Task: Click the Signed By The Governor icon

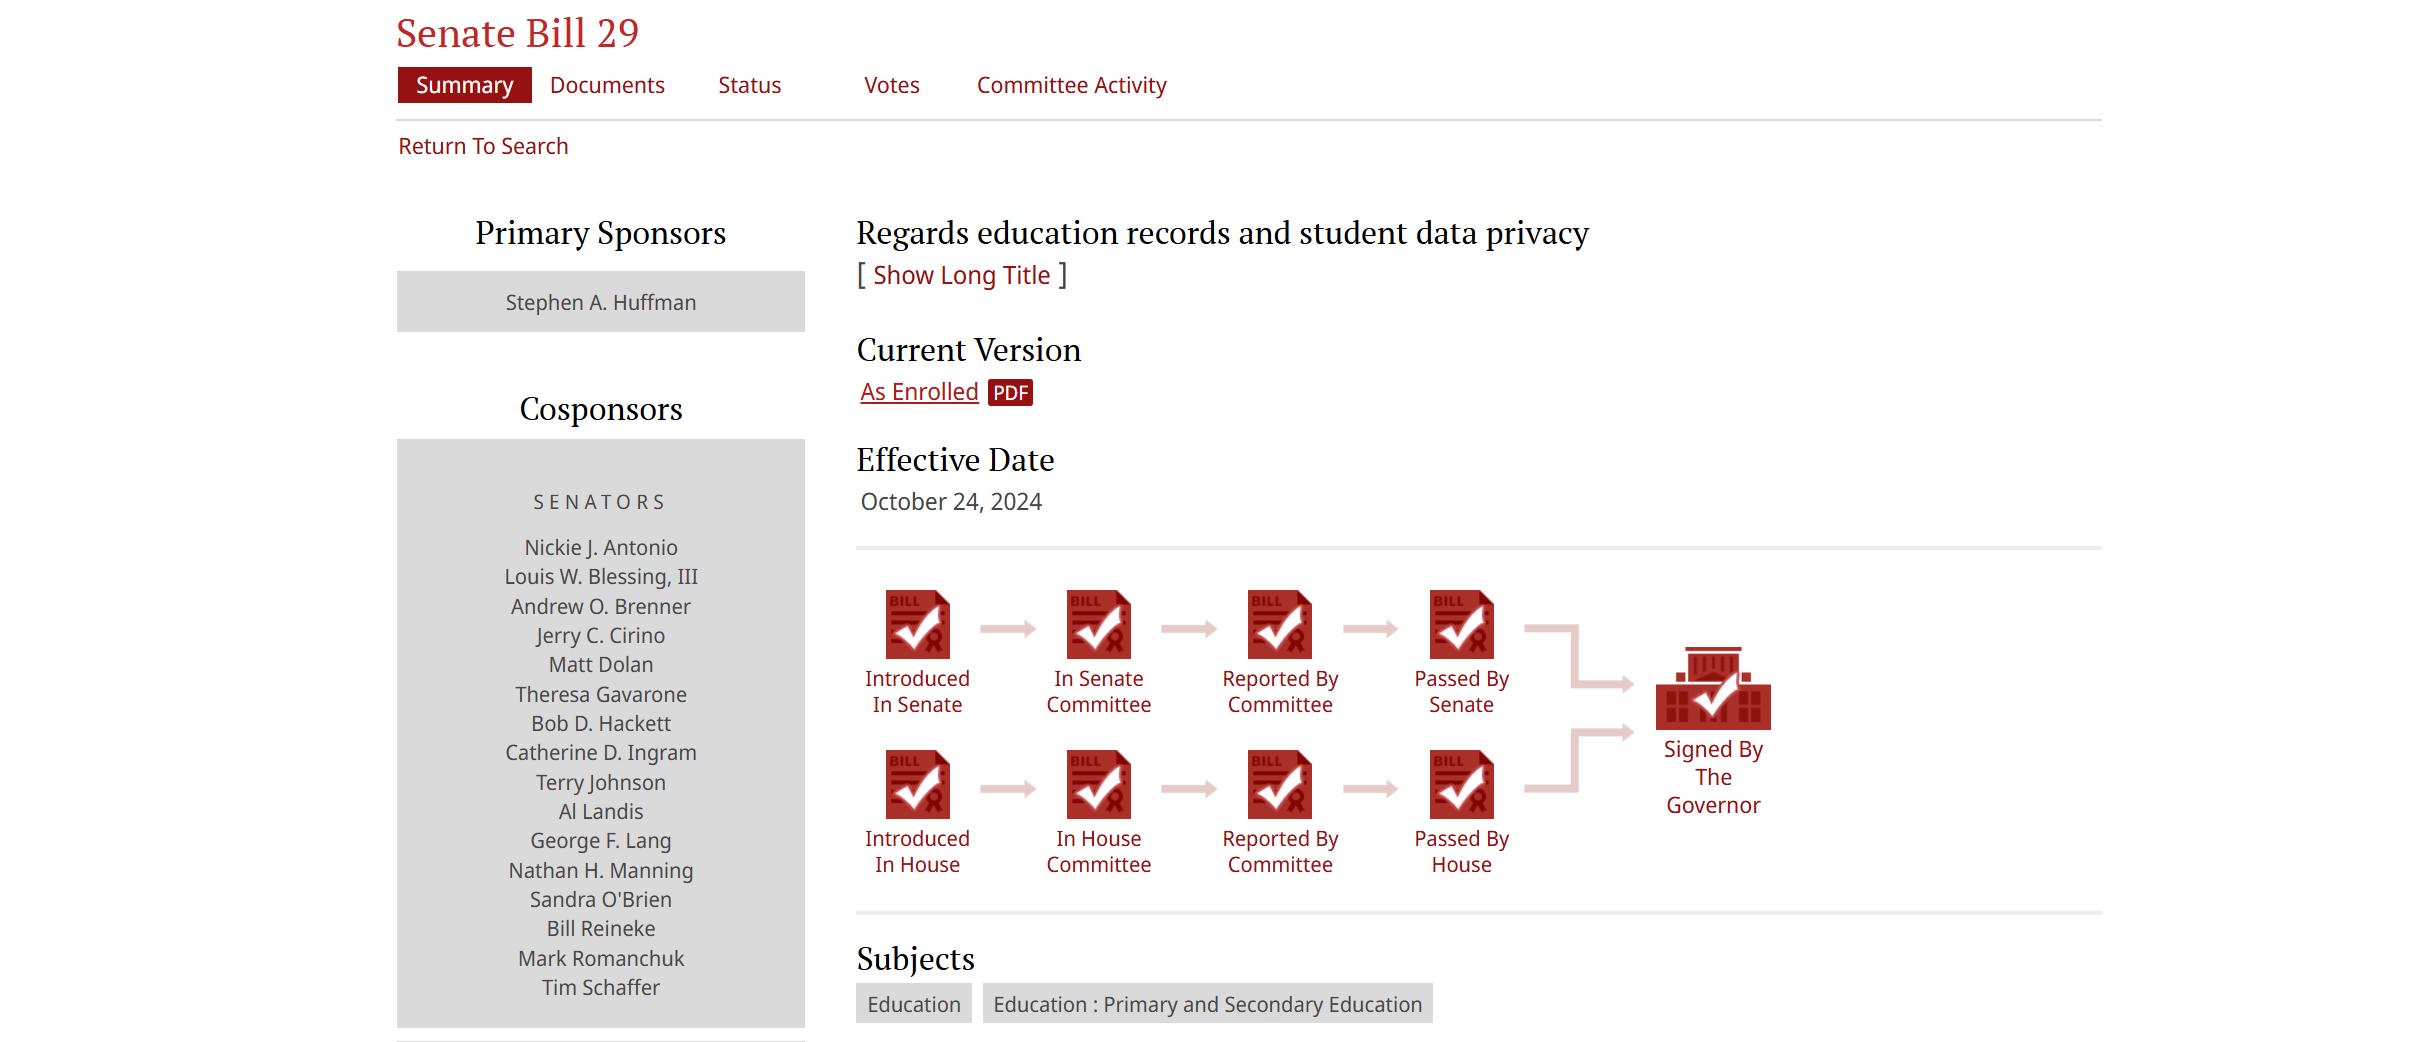Action: coord(1713,689)
